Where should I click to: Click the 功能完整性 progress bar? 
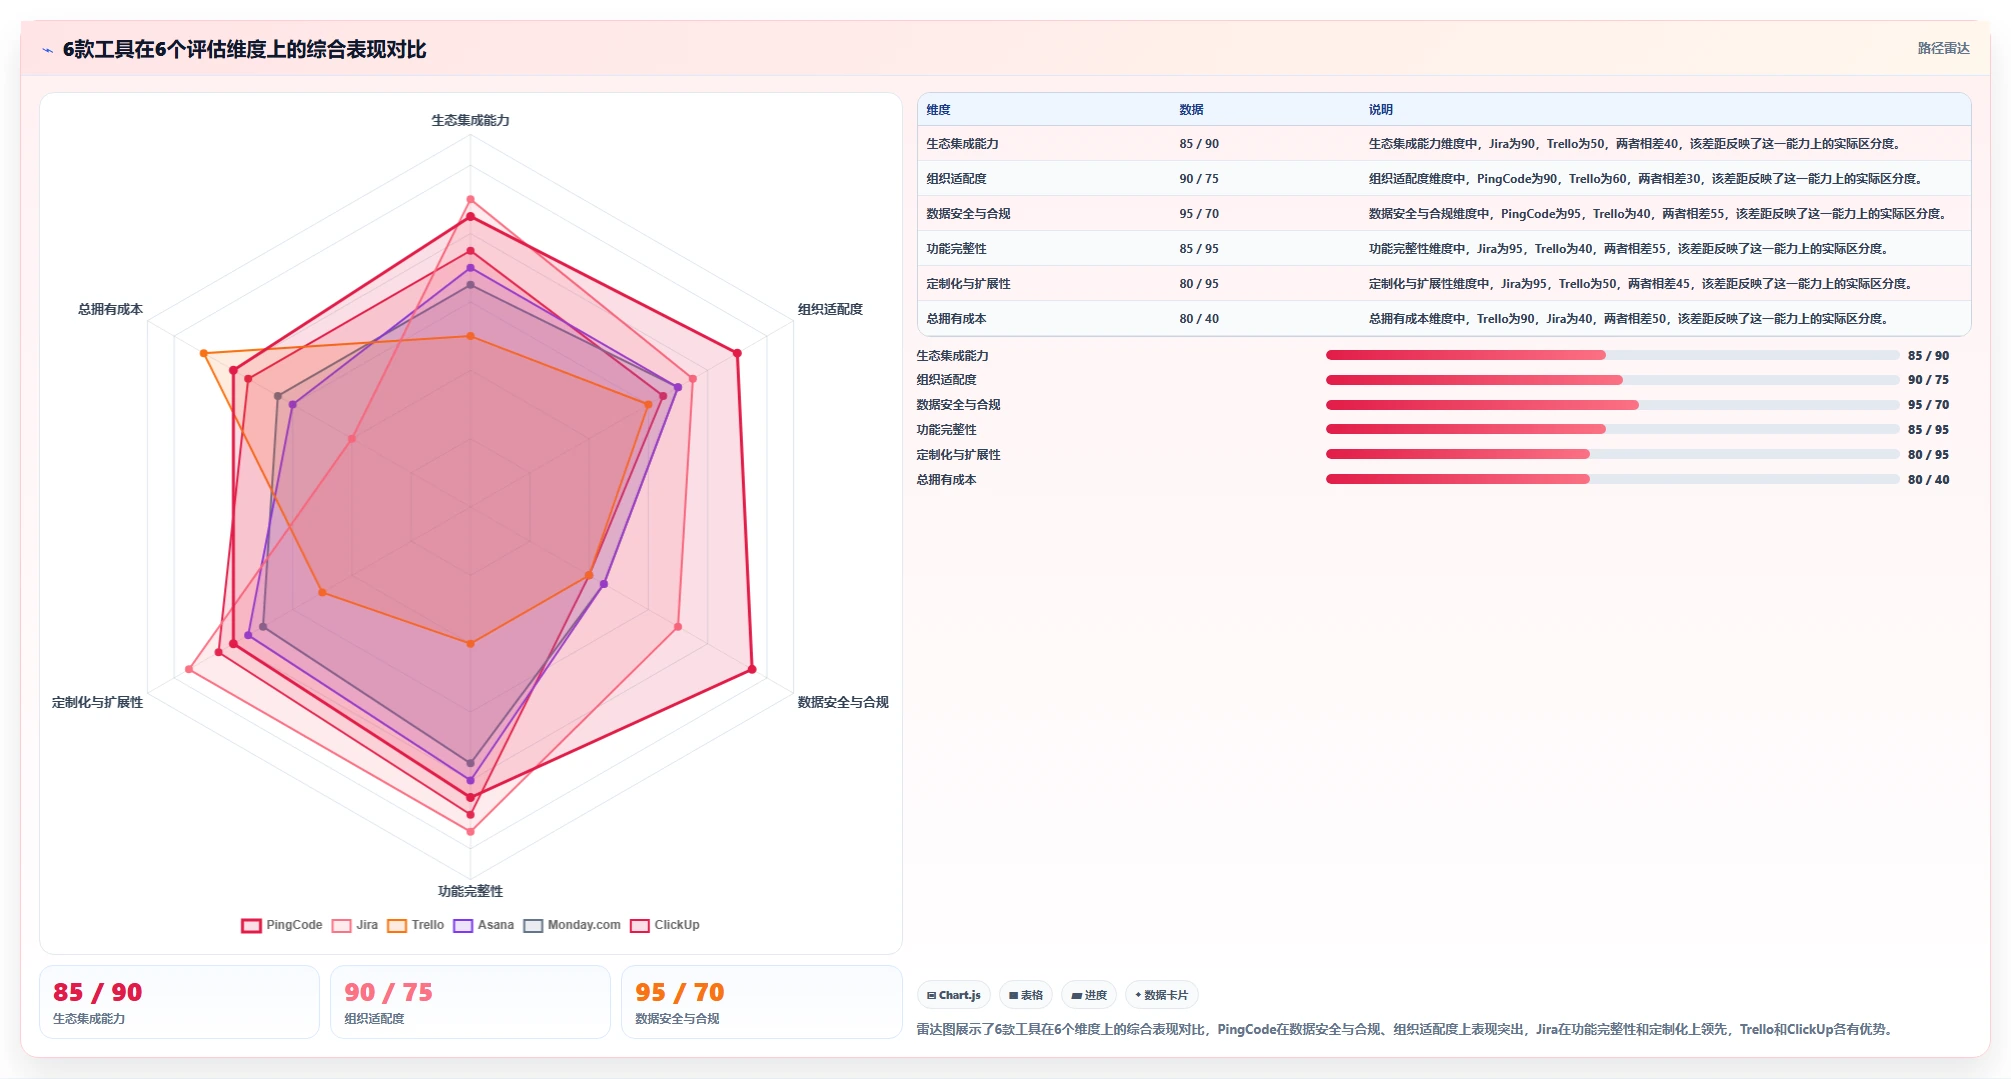1612,429
